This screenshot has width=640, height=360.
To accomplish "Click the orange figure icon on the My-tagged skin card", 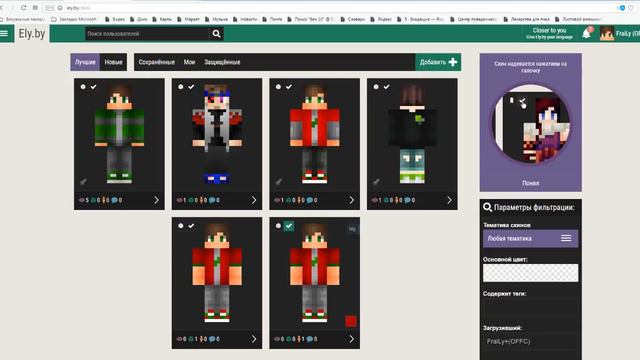I will pyautogui.click(x=299, y=339).
